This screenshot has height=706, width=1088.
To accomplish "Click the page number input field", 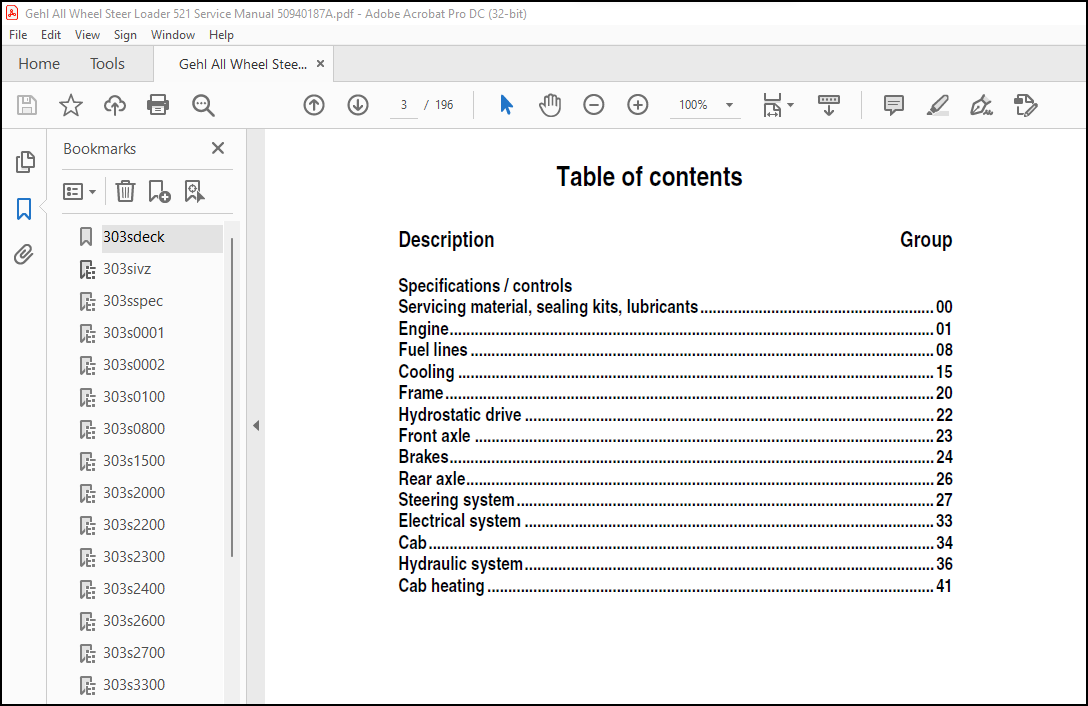I will click(x=404, y=105).
